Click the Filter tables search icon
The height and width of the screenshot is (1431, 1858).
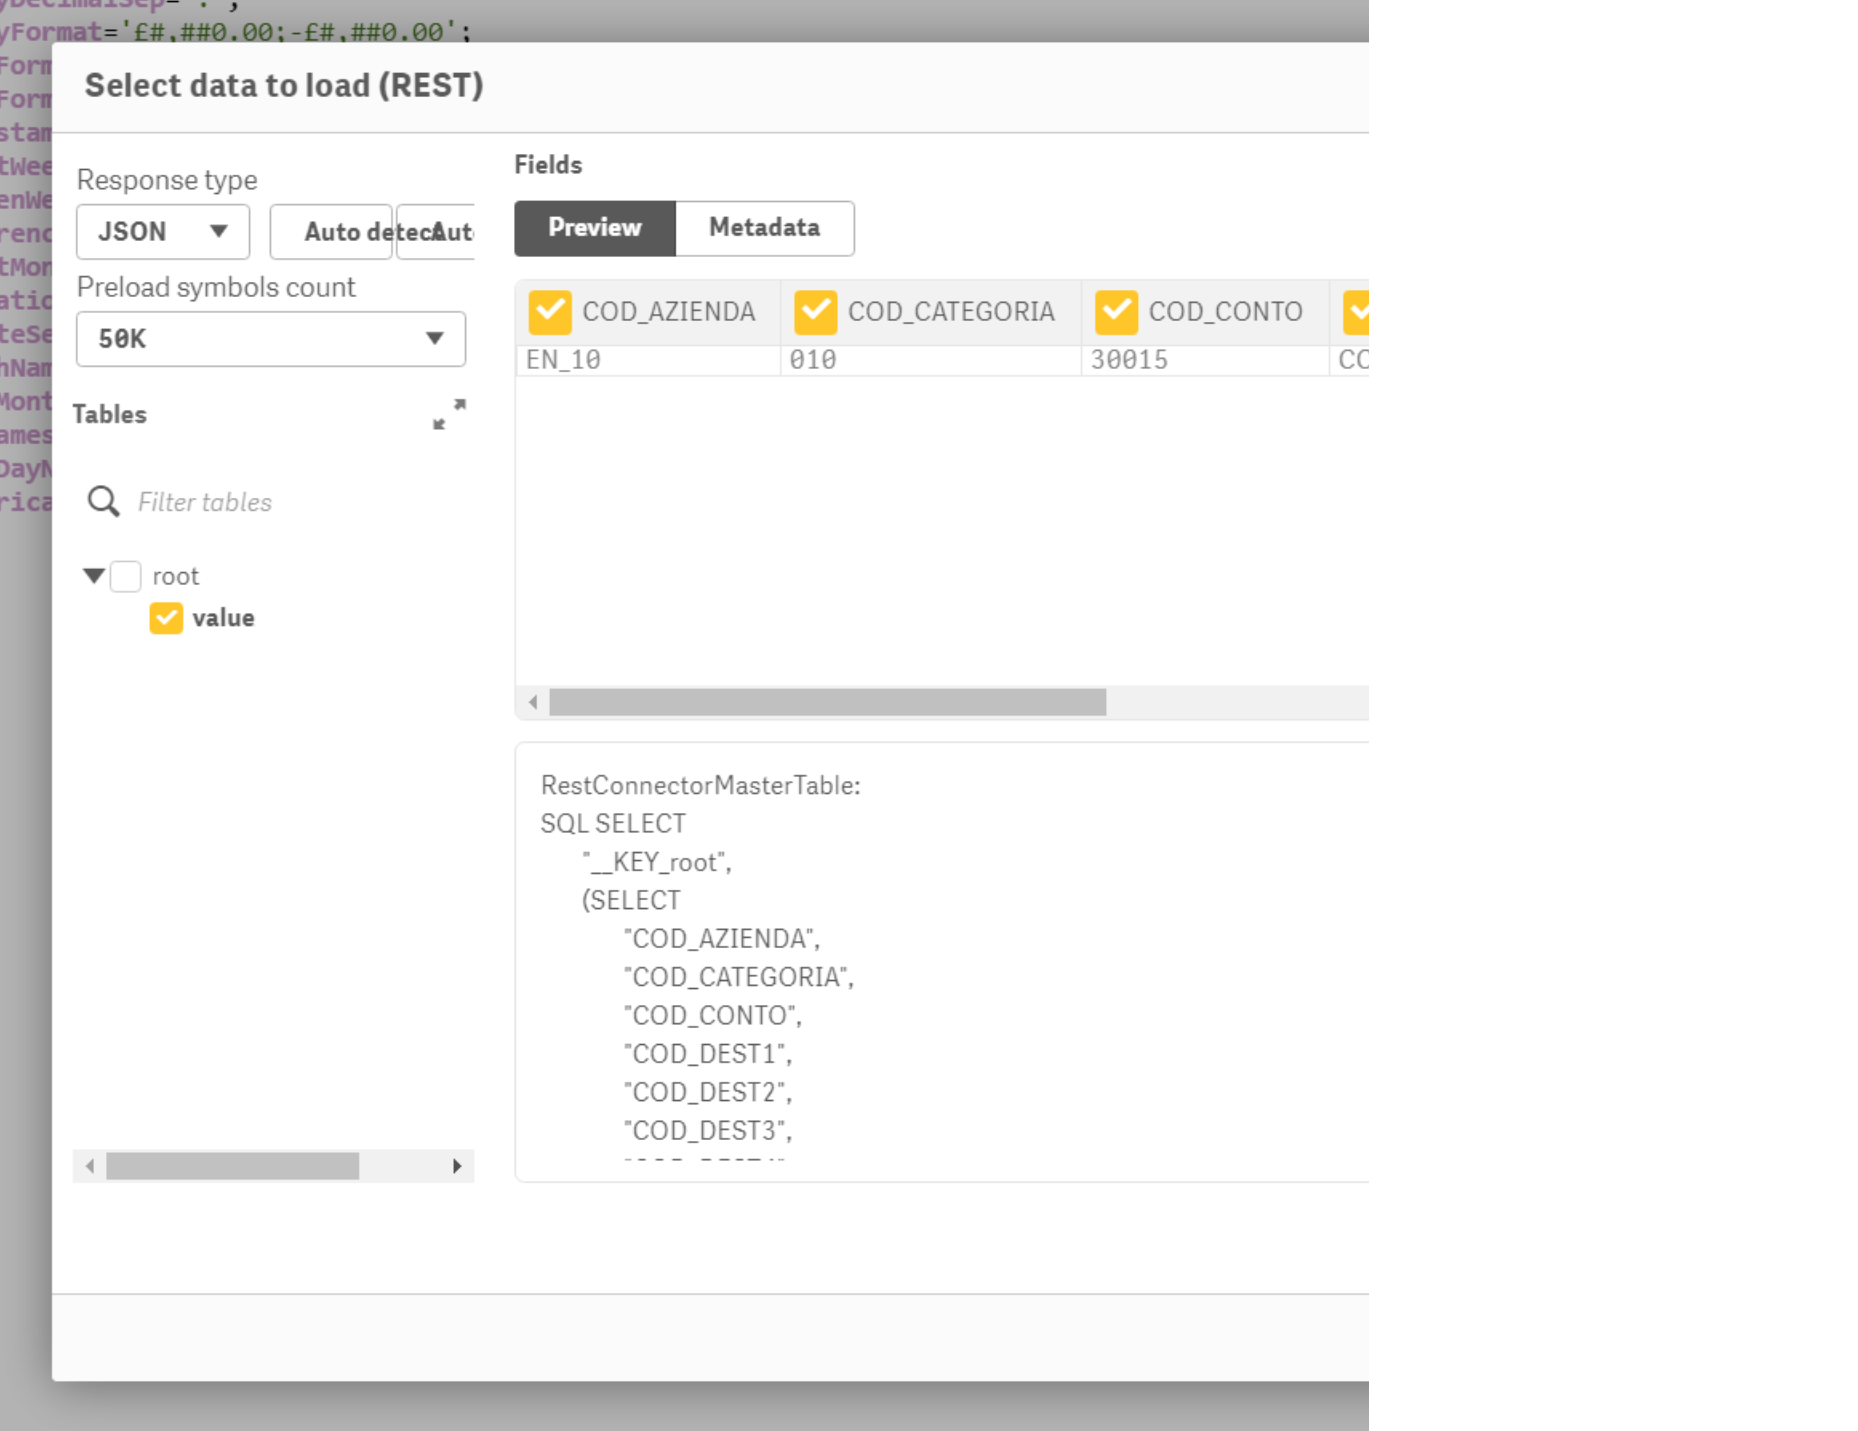[103, 501]
